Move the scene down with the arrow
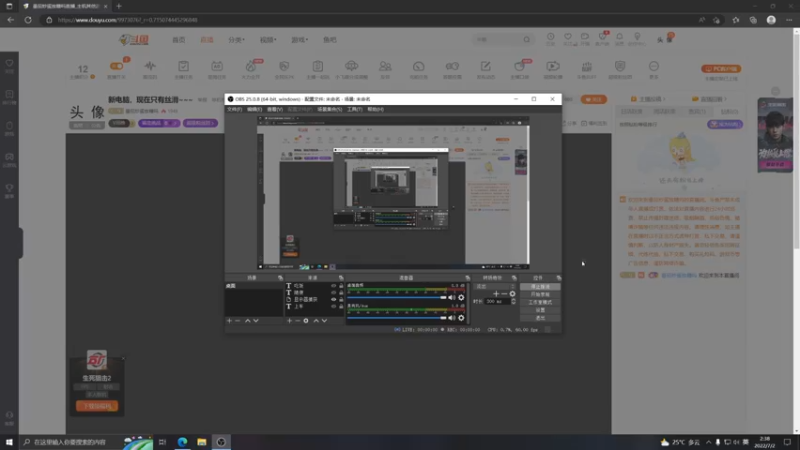800x450 pixels. tap(256, 321)
